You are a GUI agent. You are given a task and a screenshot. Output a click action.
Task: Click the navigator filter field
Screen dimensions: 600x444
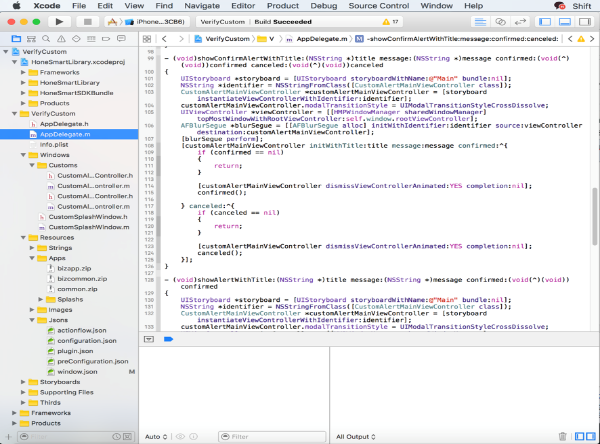[65, 437]
